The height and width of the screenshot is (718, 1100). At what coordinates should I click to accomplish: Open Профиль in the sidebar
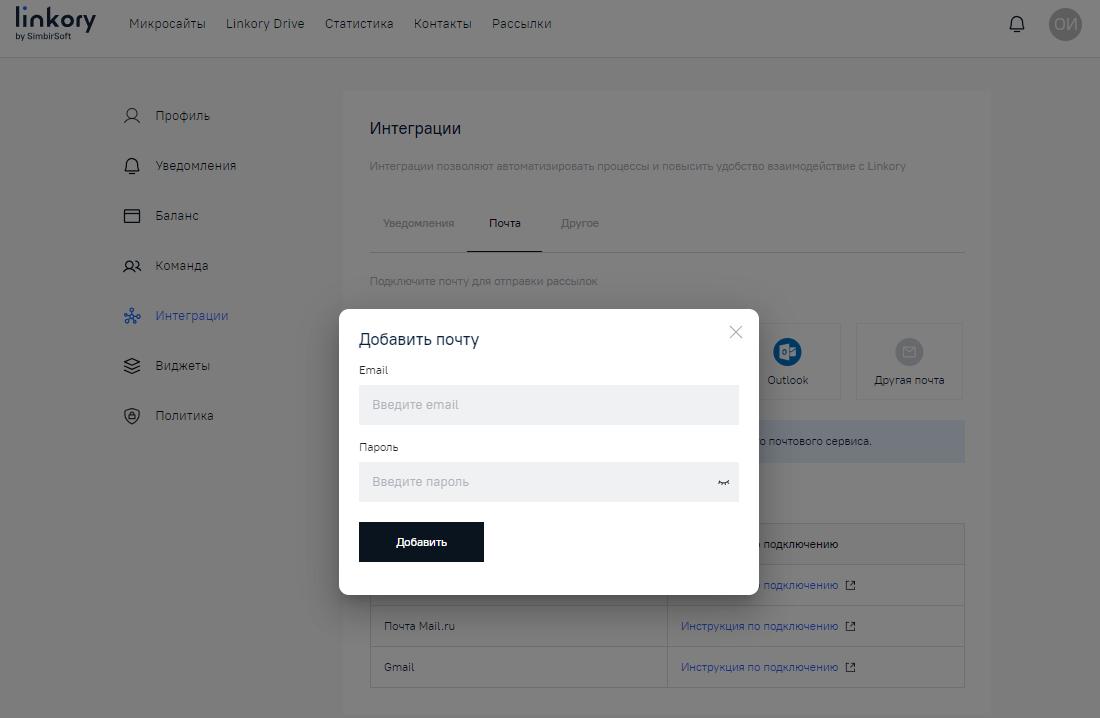click(182, 116)
